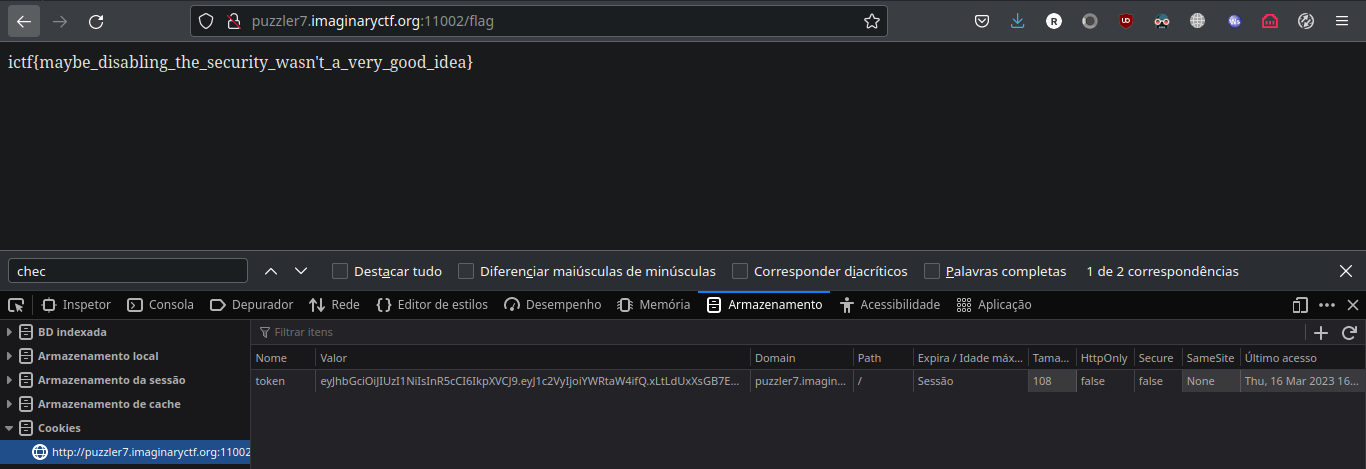Image resolution: width=1366 pixels, height=469 pixels.
Task: Refresh the cookie list with reload icon
Action: (1349, 332)
